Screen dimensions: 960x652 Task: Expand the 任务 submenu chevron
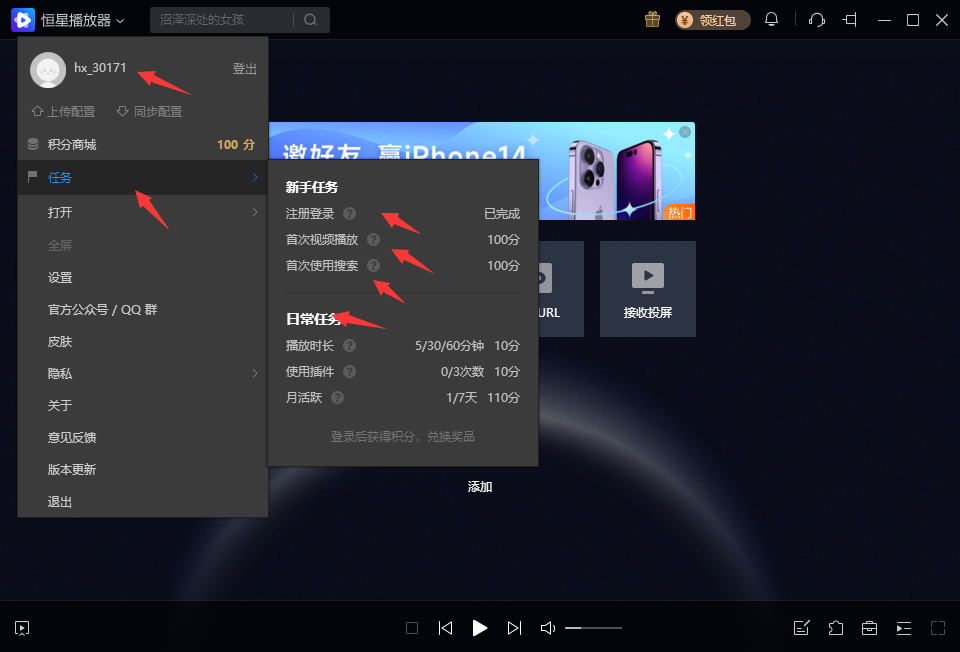click(255, 178)
